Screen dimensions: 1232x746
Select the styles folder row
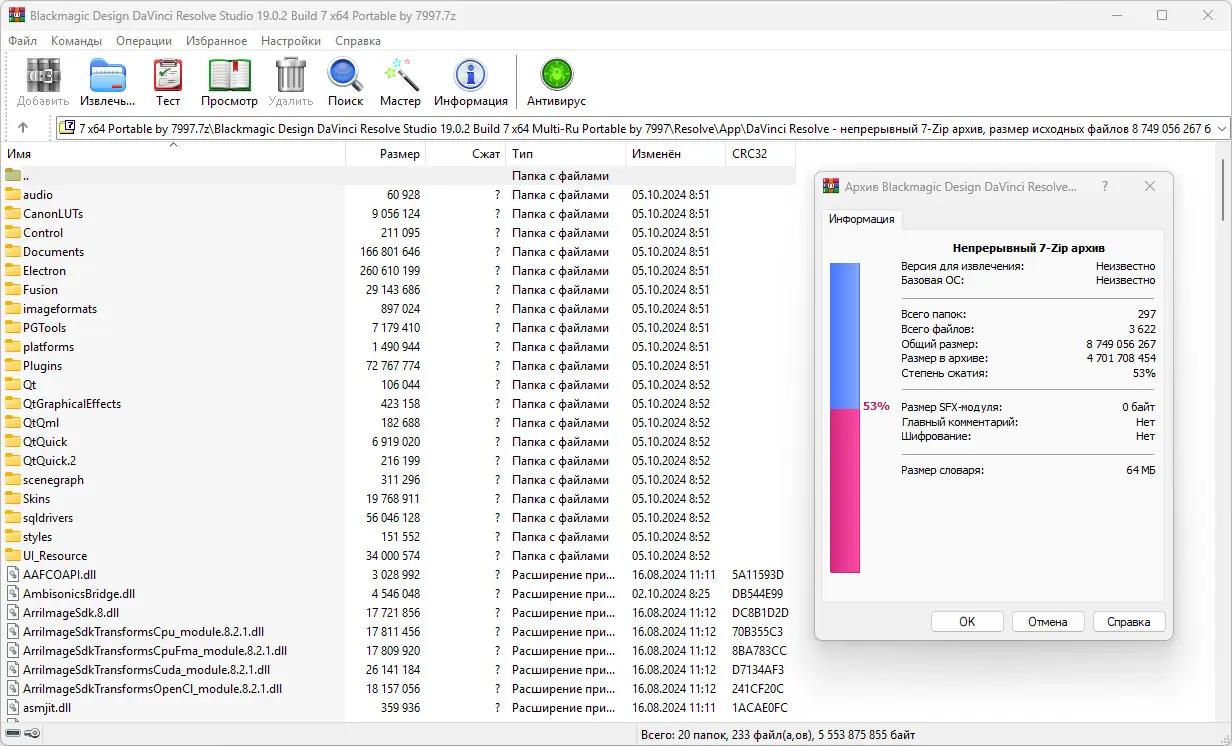pos(400,537)
